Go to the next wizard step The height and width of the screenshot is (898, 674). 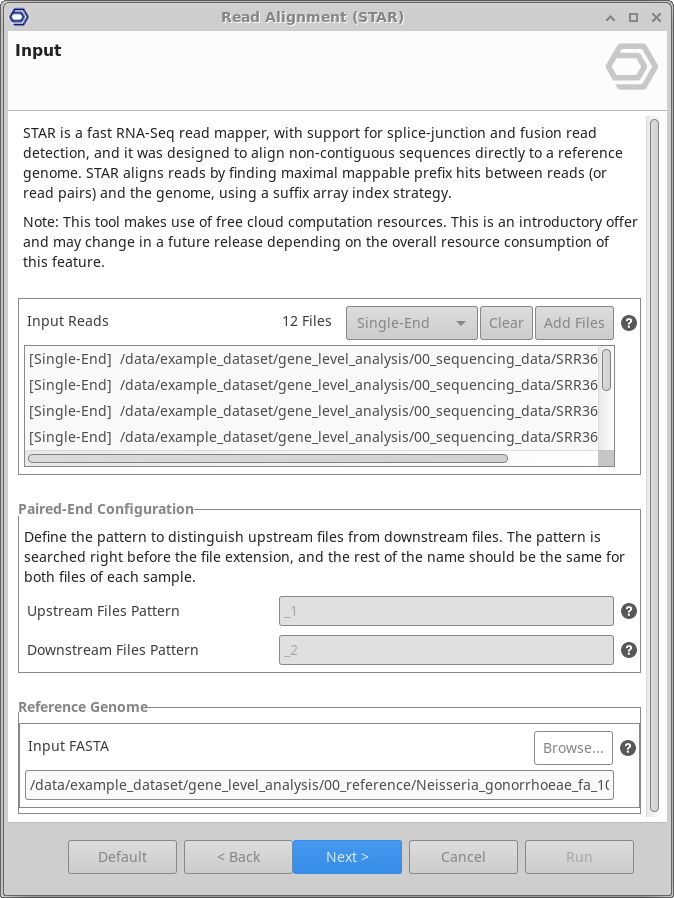coord(347,857)
